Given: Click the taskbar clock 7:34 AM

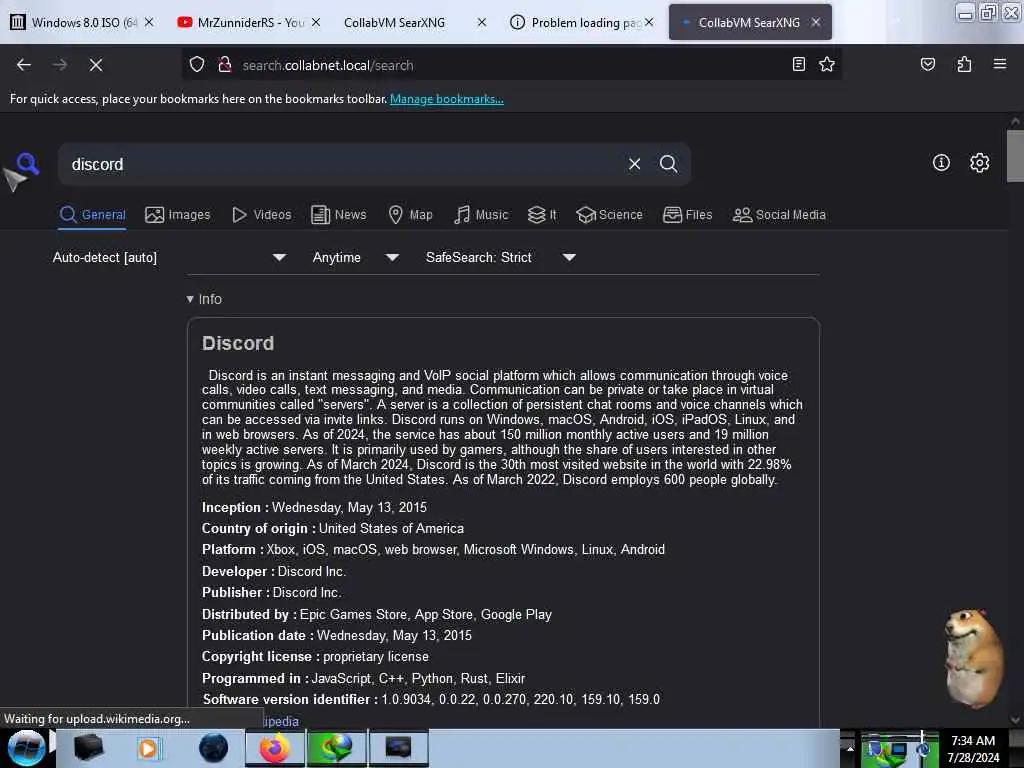Looking at the screenshot, I should click(973, 741).
